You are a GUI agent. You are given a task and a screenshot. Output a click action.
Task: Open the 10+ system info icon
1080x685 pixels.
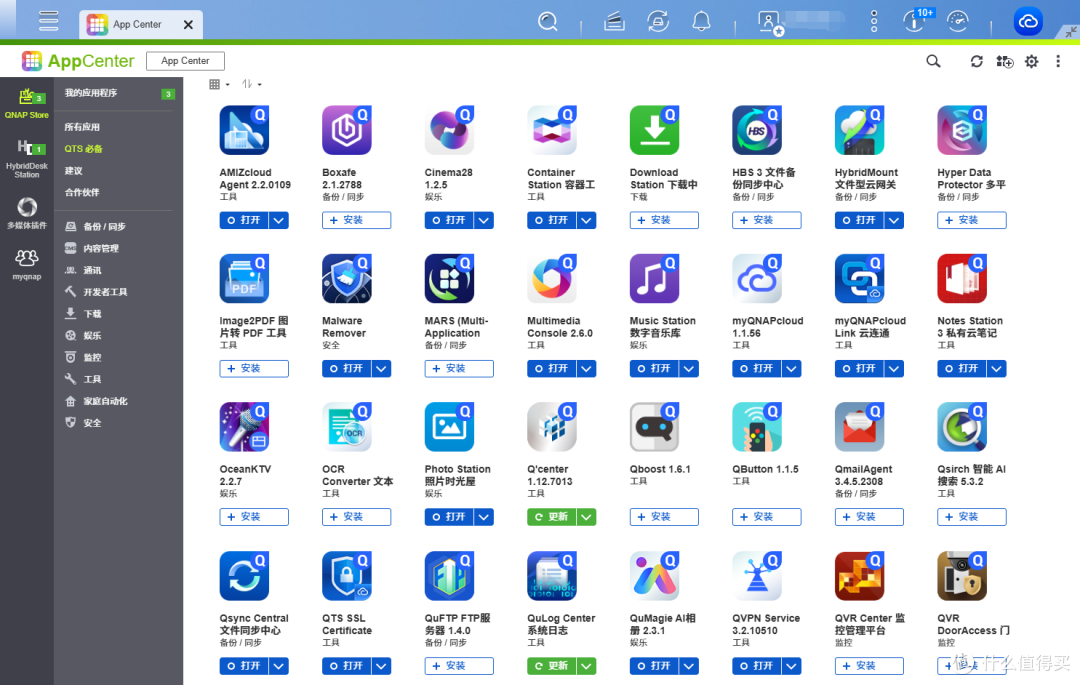click(917, 20)
